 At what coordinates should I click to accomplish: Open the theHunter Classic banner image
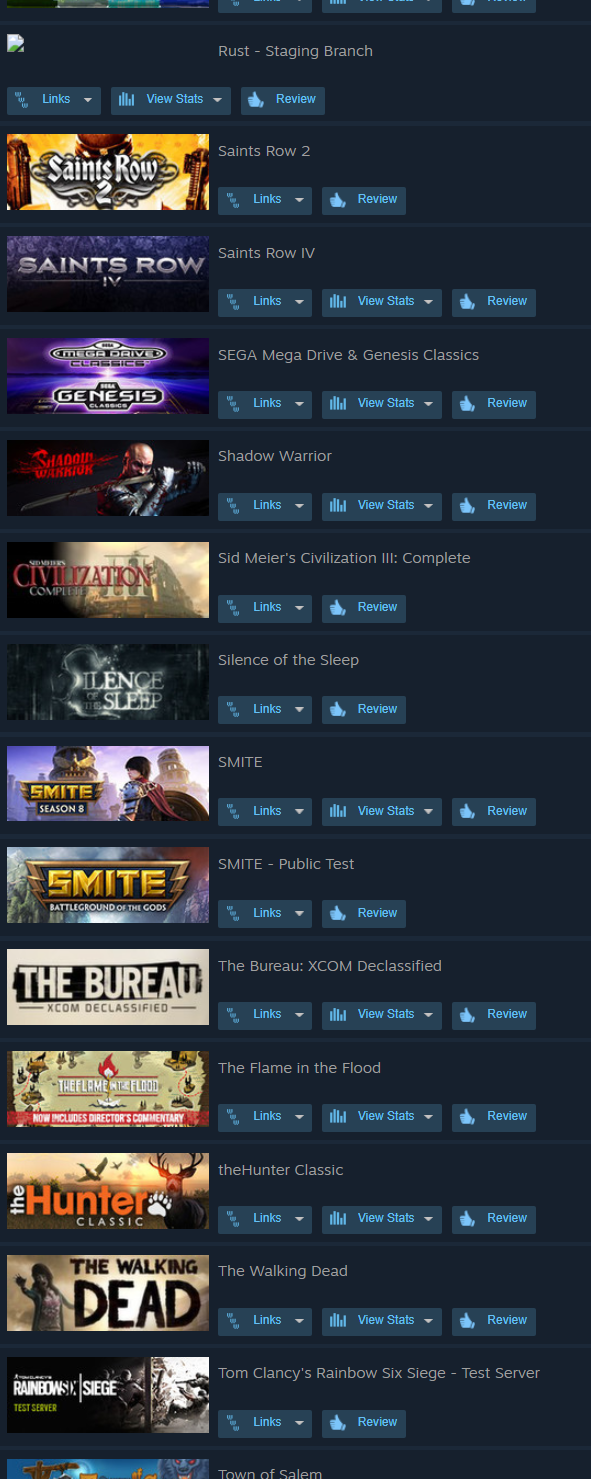(x=108, y=1191)
